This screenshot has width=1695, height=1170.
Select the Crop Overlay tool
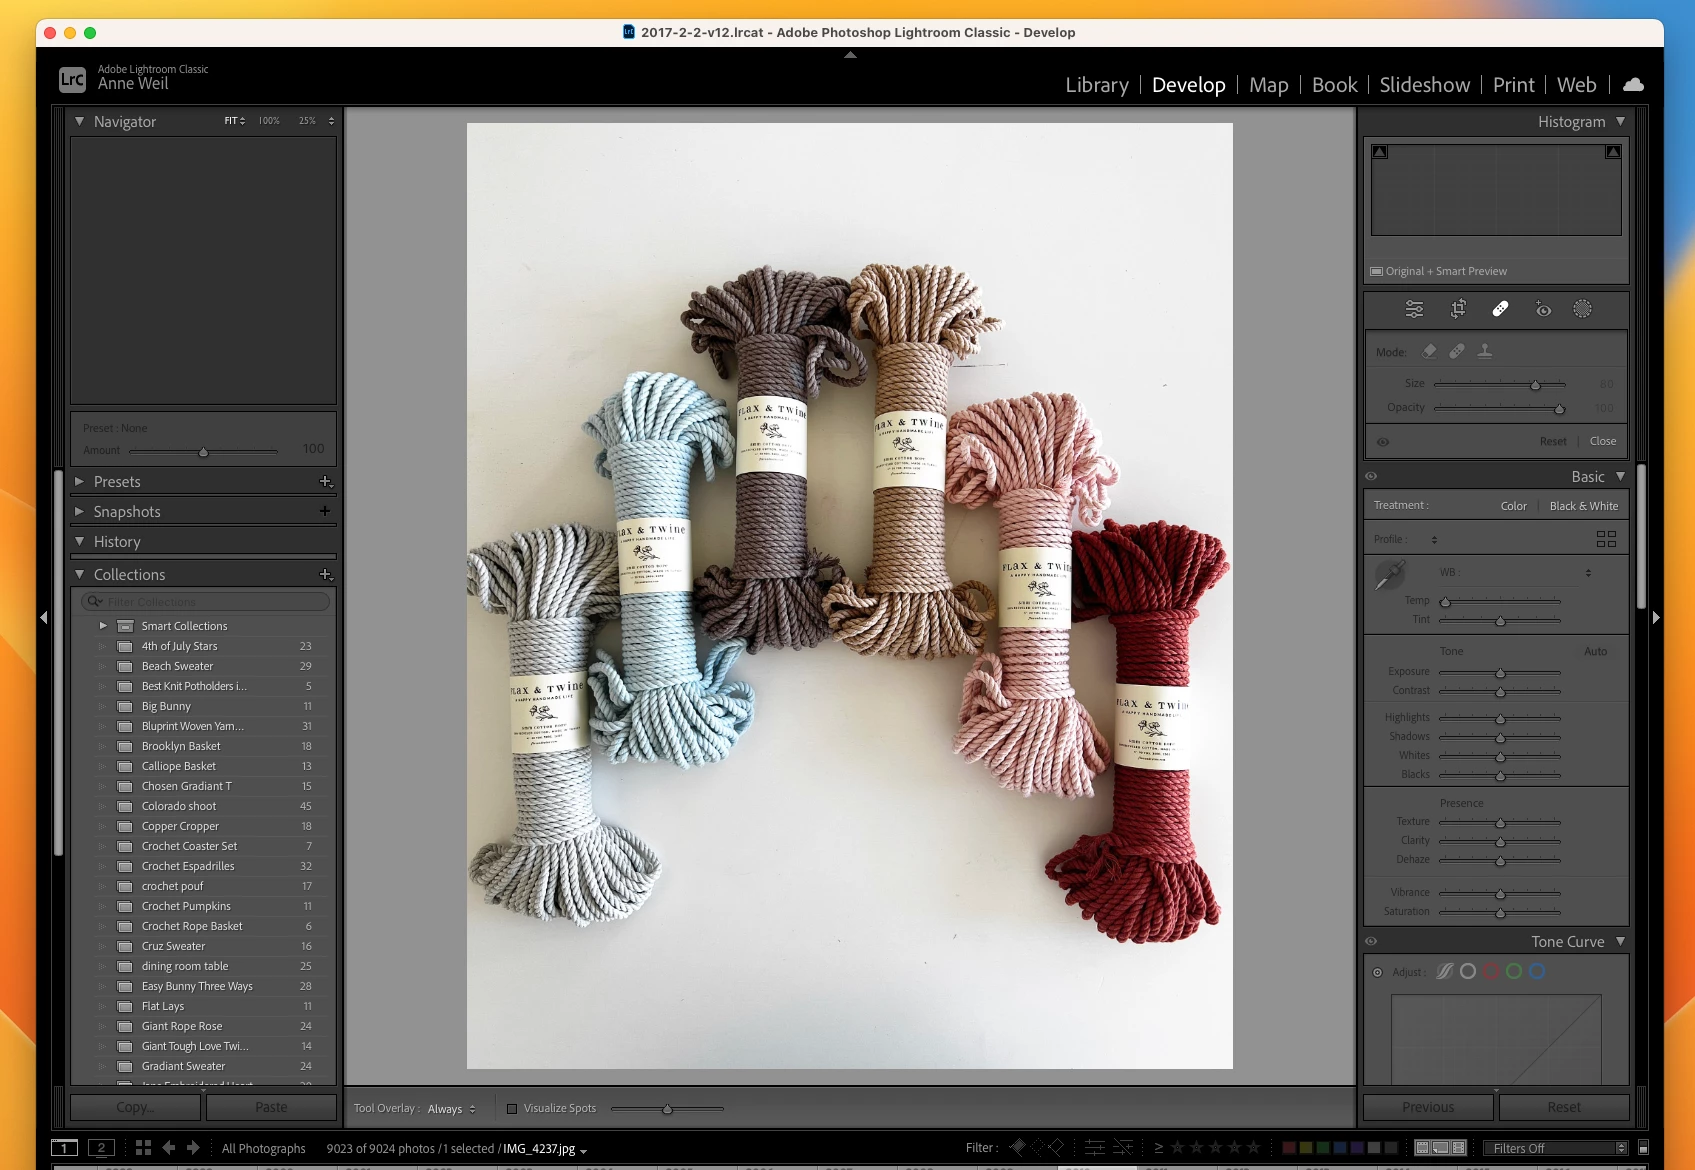1458,309
